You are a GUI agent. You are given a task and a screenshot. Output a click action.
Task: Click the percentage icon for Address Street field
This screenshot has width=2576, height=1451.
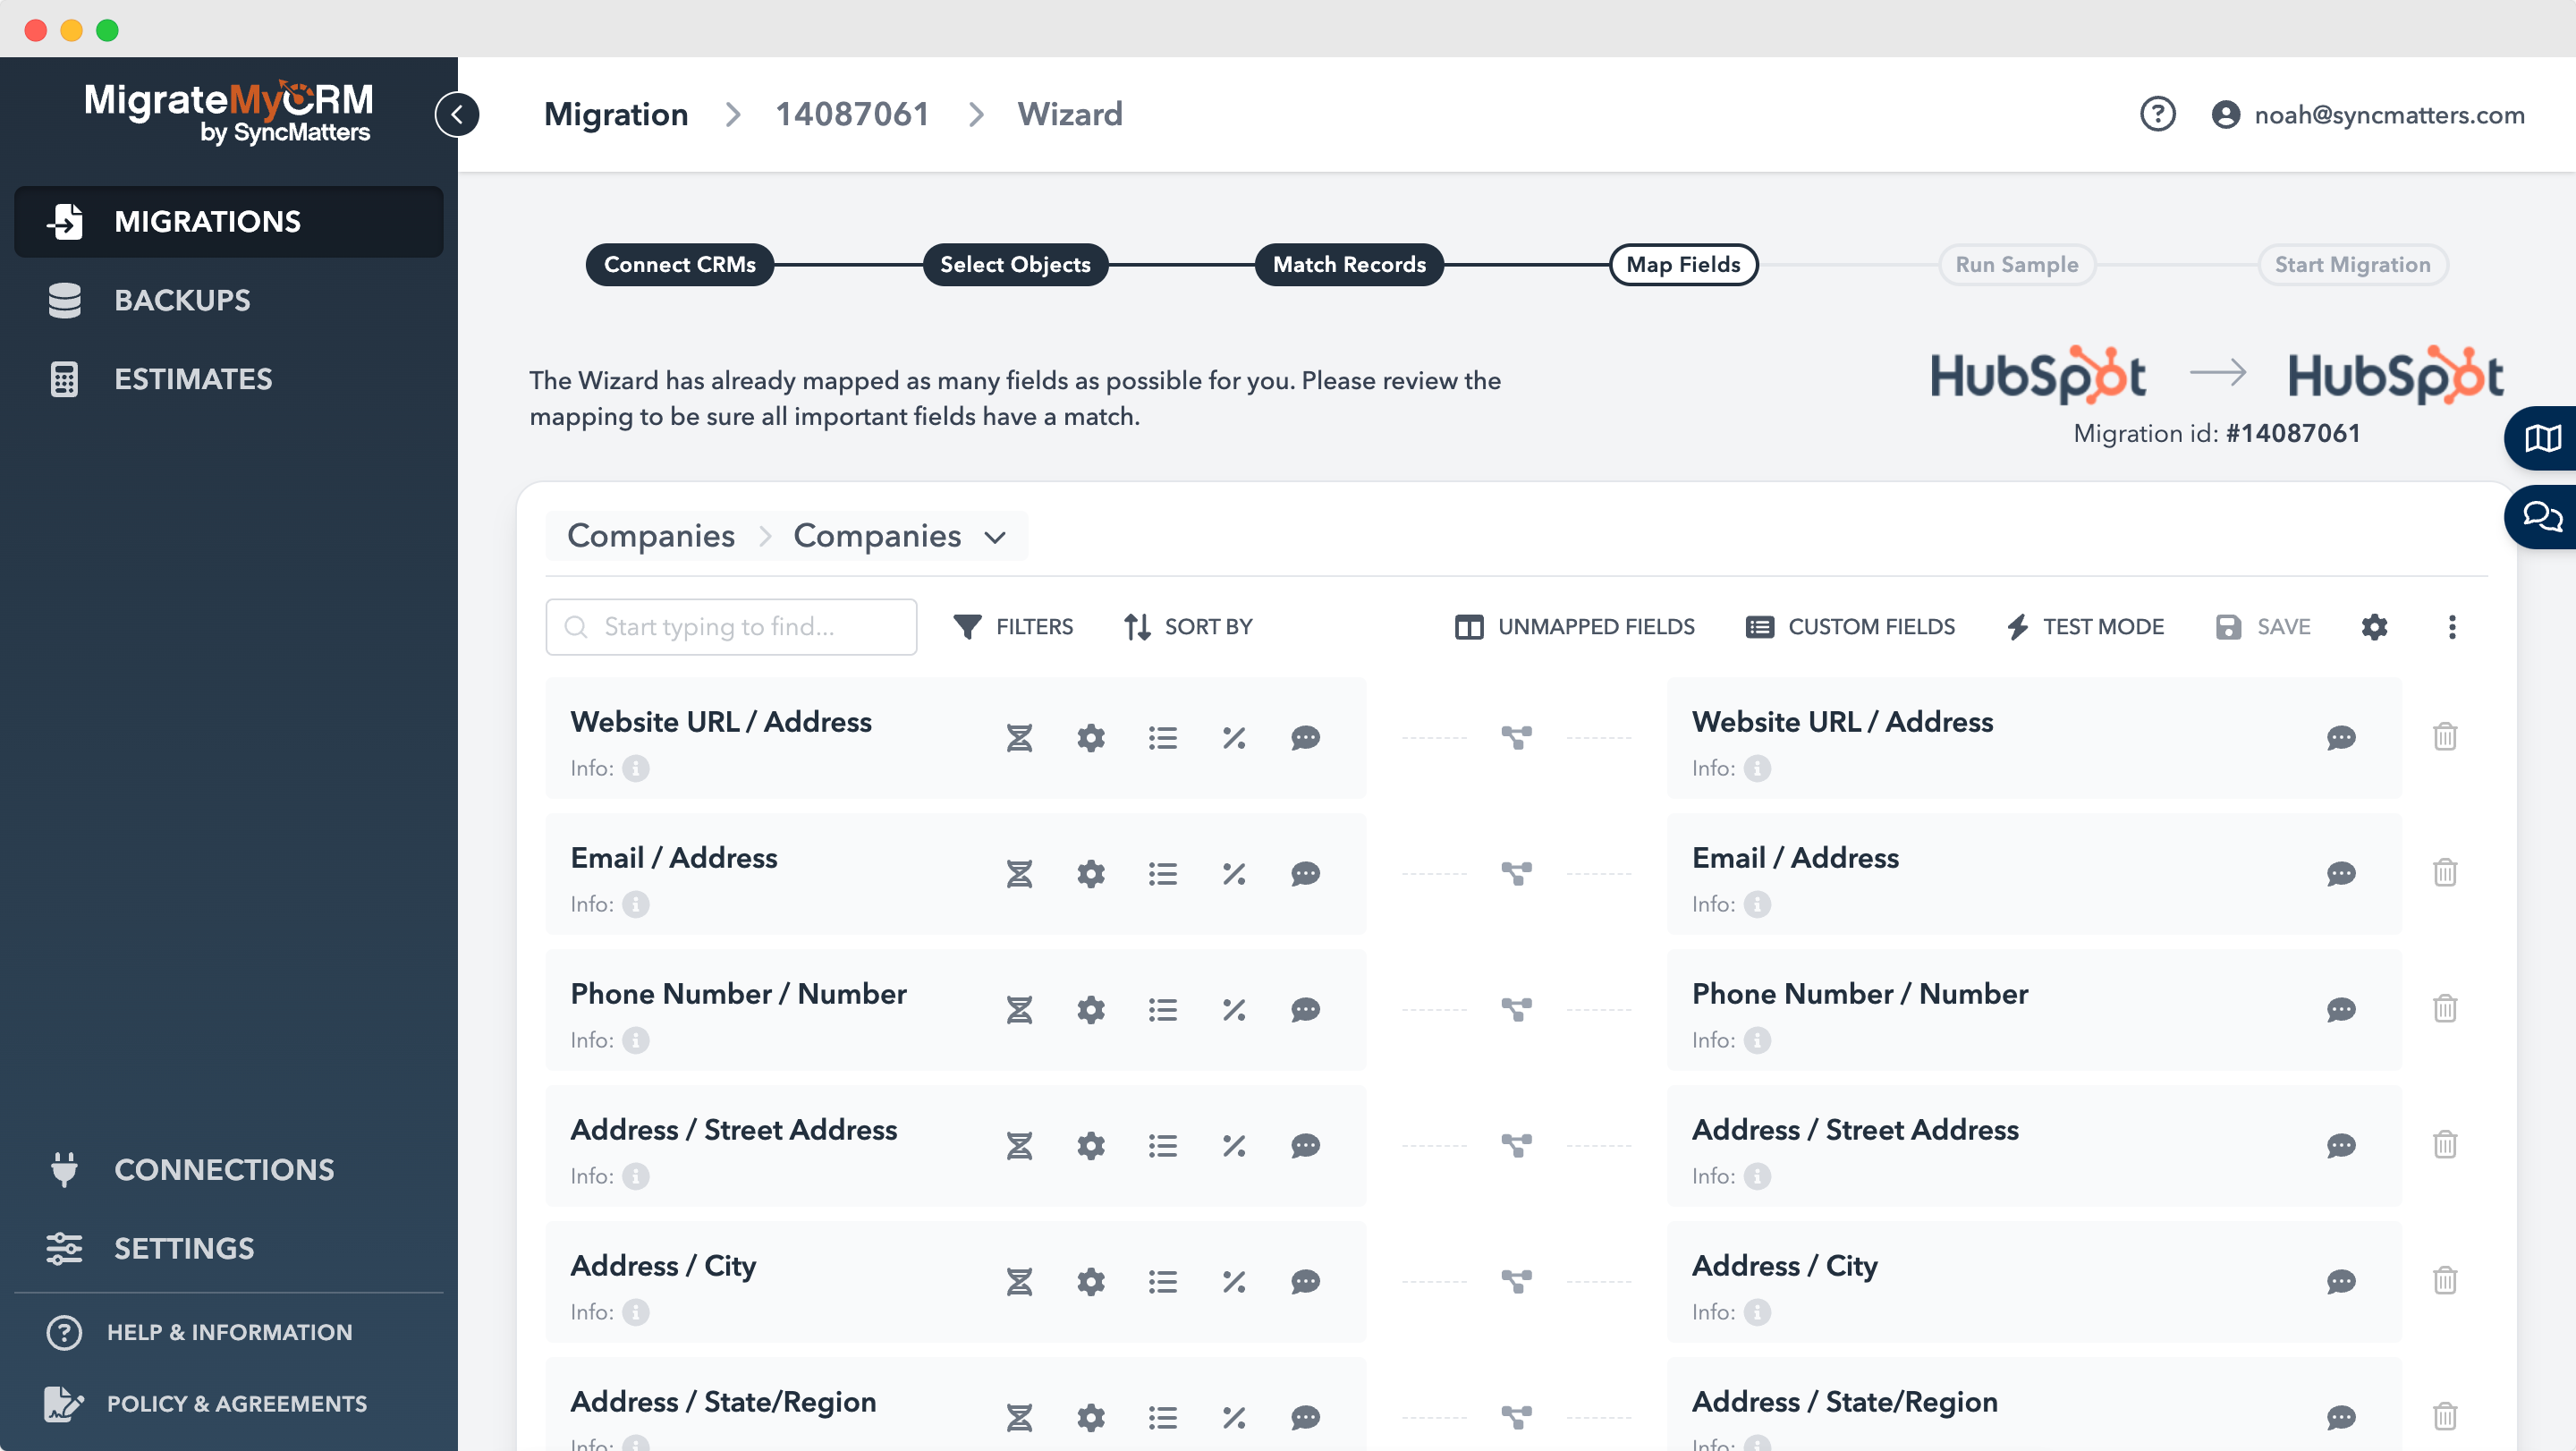1233,1145
